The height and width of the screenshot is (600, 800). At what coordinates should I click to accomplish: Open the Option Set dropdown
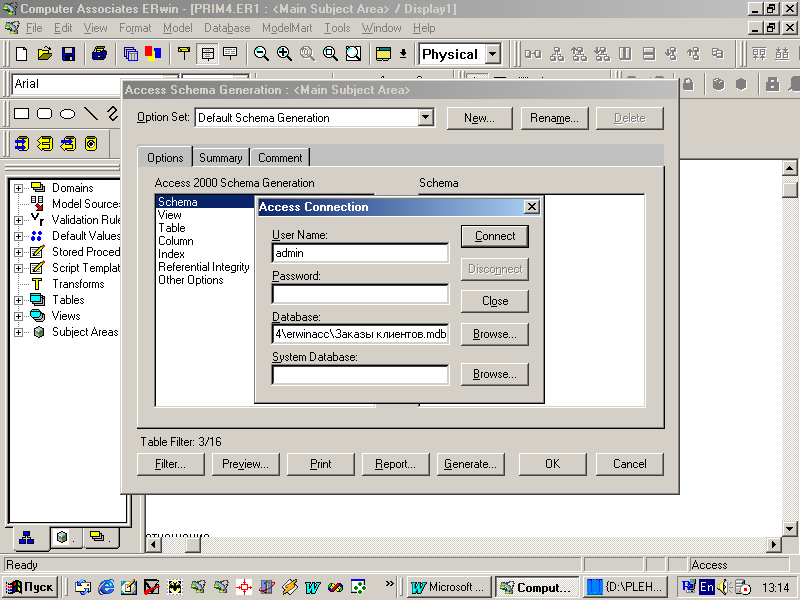tap(425, 118)
